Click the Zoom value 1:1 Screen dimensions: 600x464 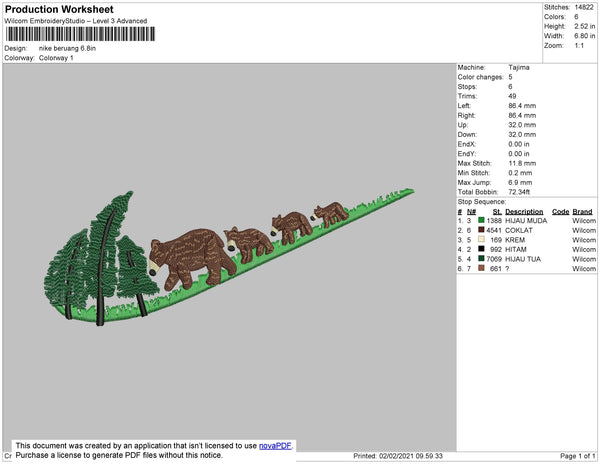pyautogui.click(x=579, y=46)
